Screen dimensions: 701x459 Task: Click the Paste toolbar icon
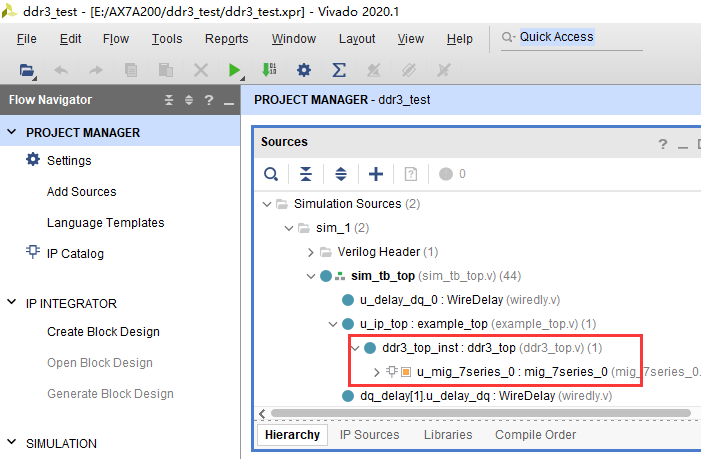pyautogui.click(x=166, y=70)
